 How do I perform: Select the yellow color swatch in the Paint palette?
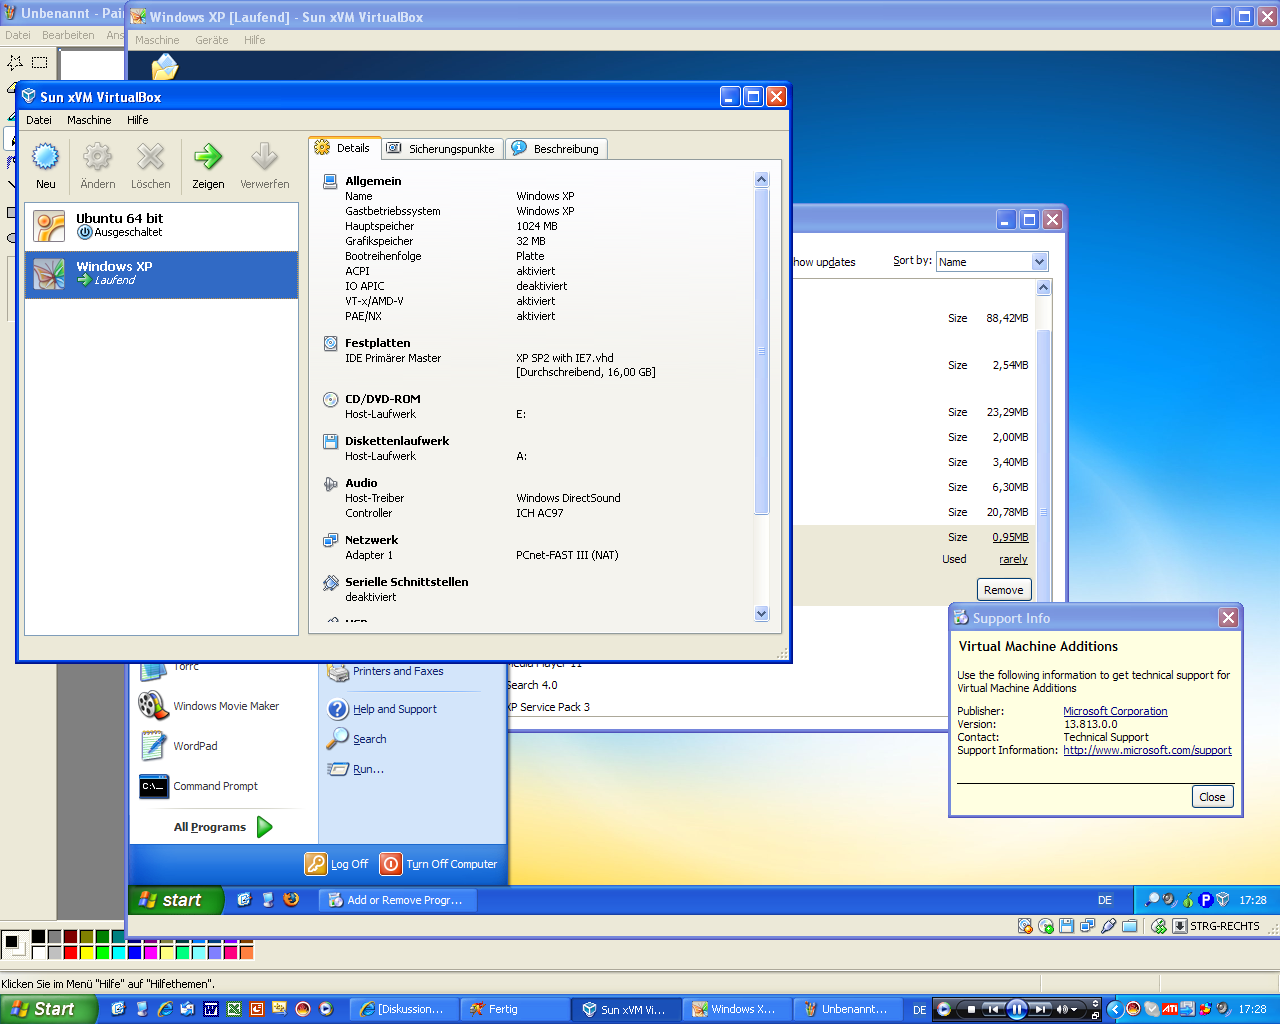pos(86,952)
